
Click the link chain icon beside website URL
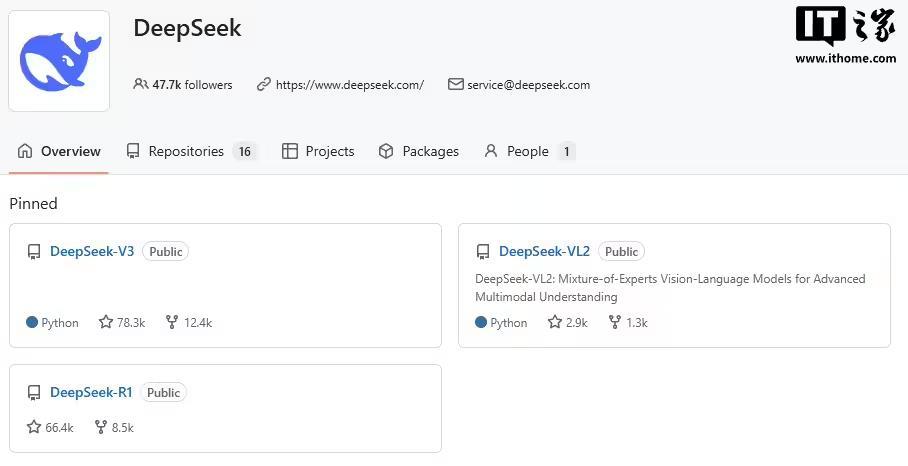(263, 85)
